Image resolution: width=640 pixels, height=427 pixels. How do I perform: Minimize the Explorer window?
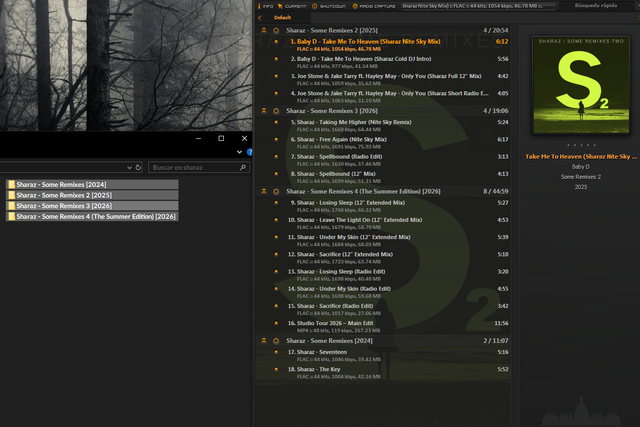[198, 138]
